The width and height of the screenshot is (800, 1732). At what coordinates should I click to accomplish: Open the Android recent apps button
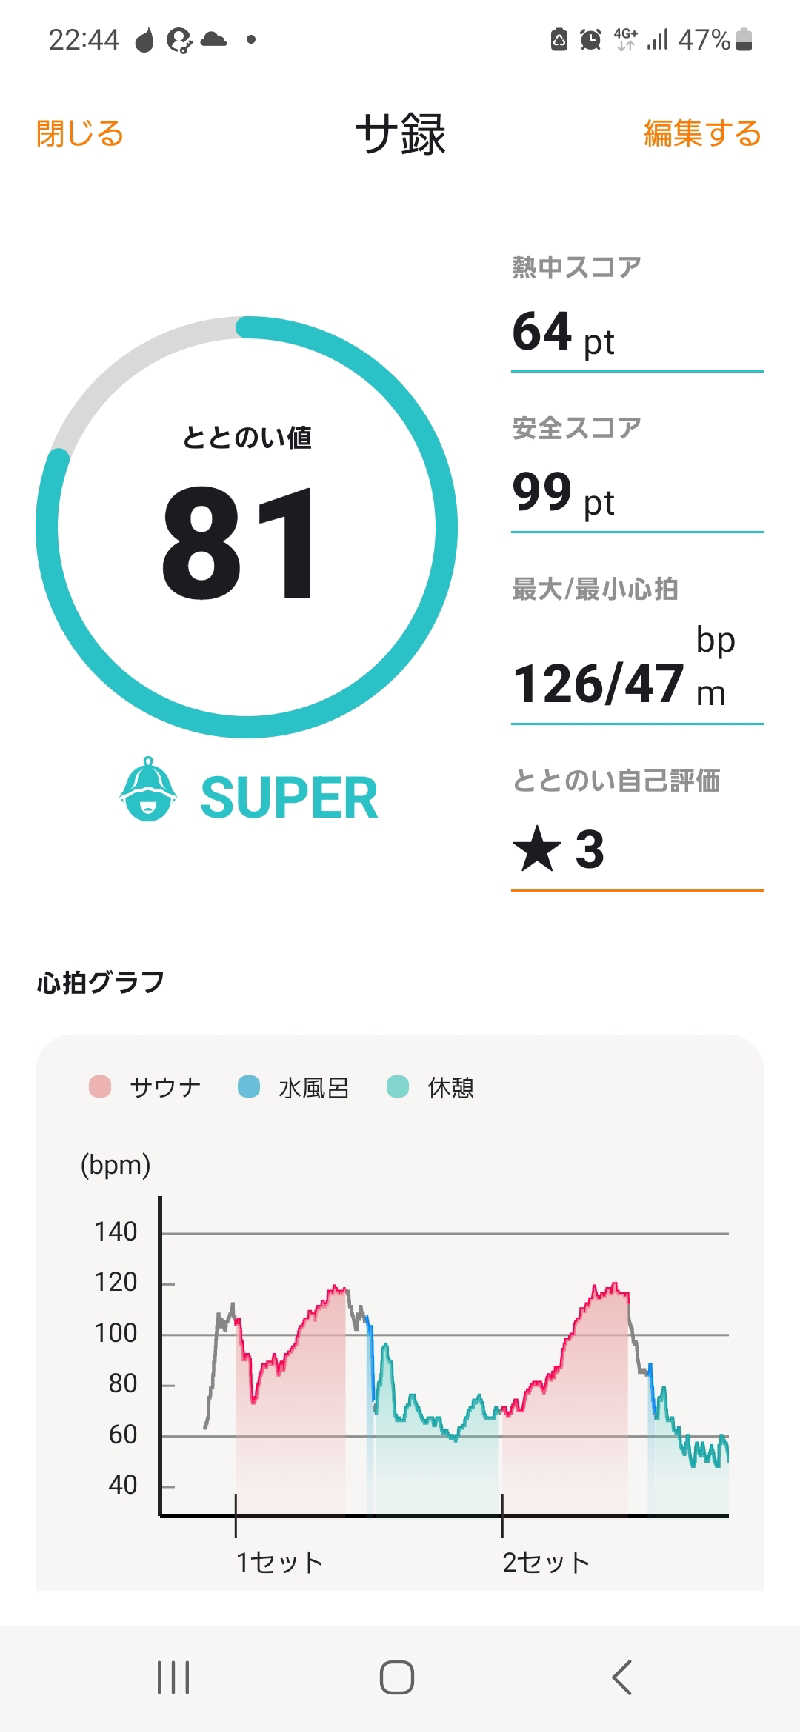[174, 1677]
